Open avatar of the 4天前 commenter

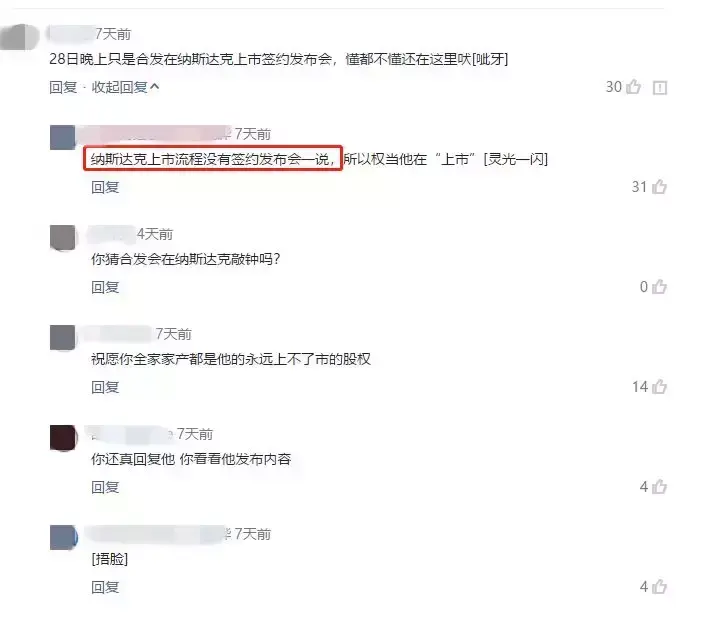[x=63, y=237]
